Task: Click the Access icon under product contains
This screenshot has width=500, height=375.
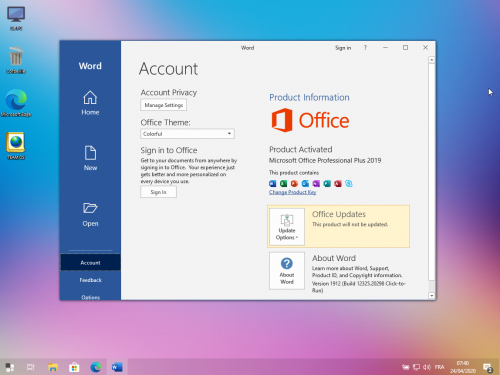Action: [338, 184]
